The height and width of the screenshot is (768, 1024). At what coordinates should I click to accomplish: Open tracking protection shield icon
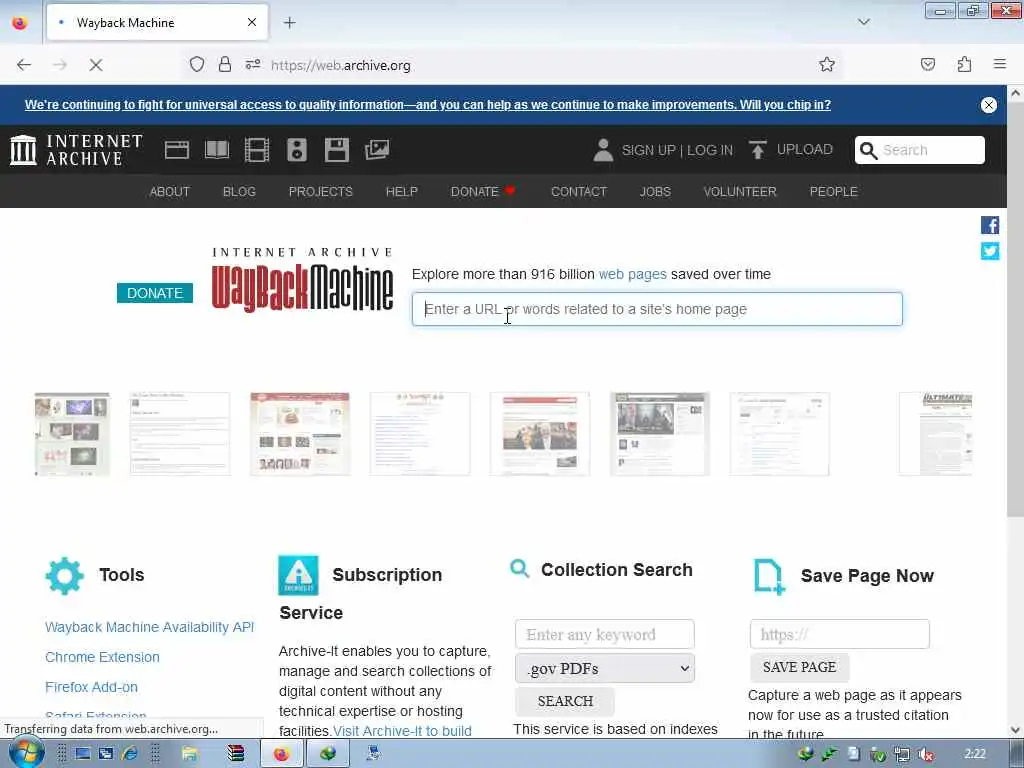coord(197,65)
